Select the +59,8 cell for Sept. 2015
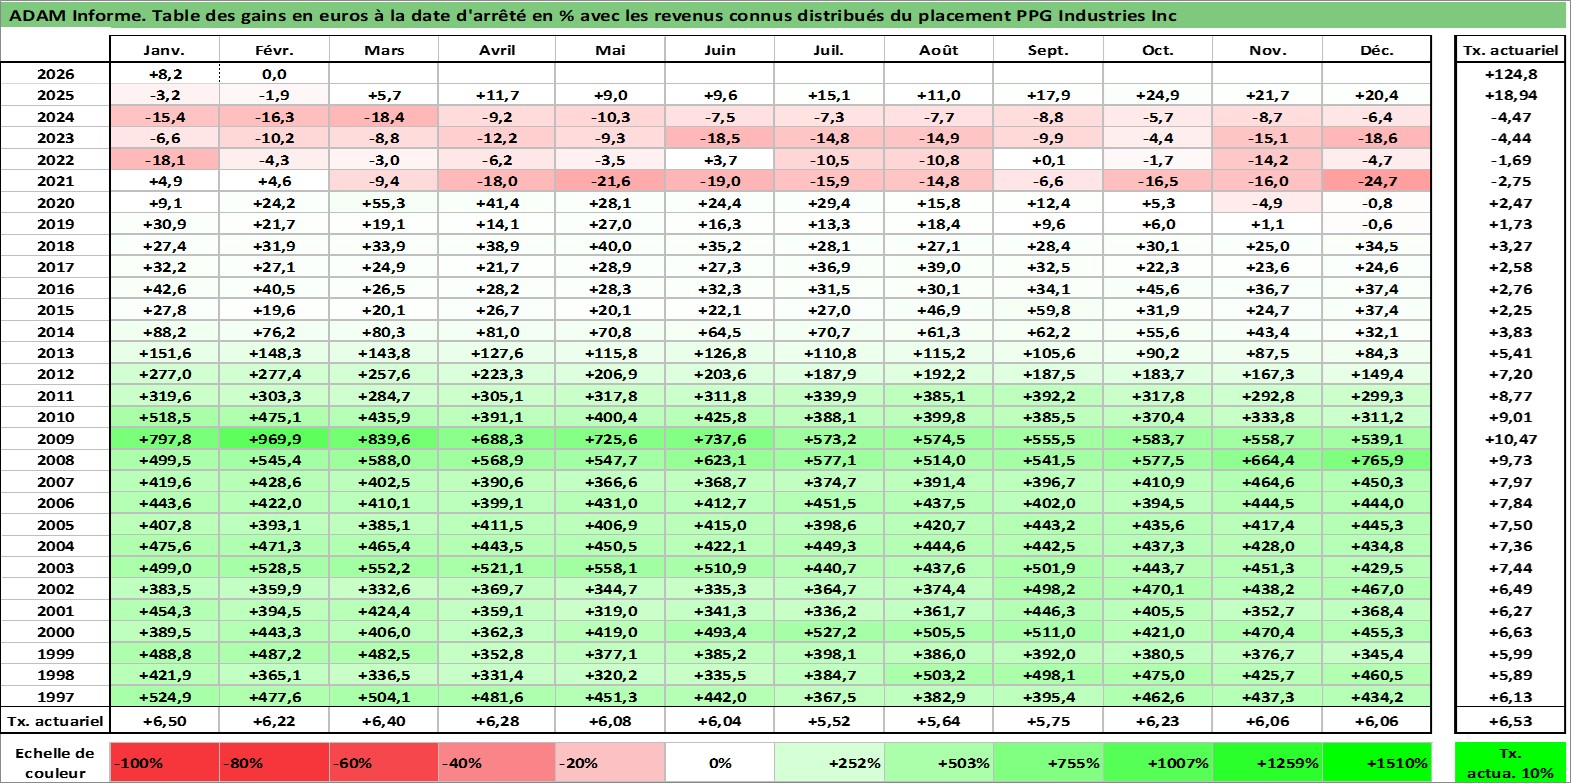 tap(1048, 310)
